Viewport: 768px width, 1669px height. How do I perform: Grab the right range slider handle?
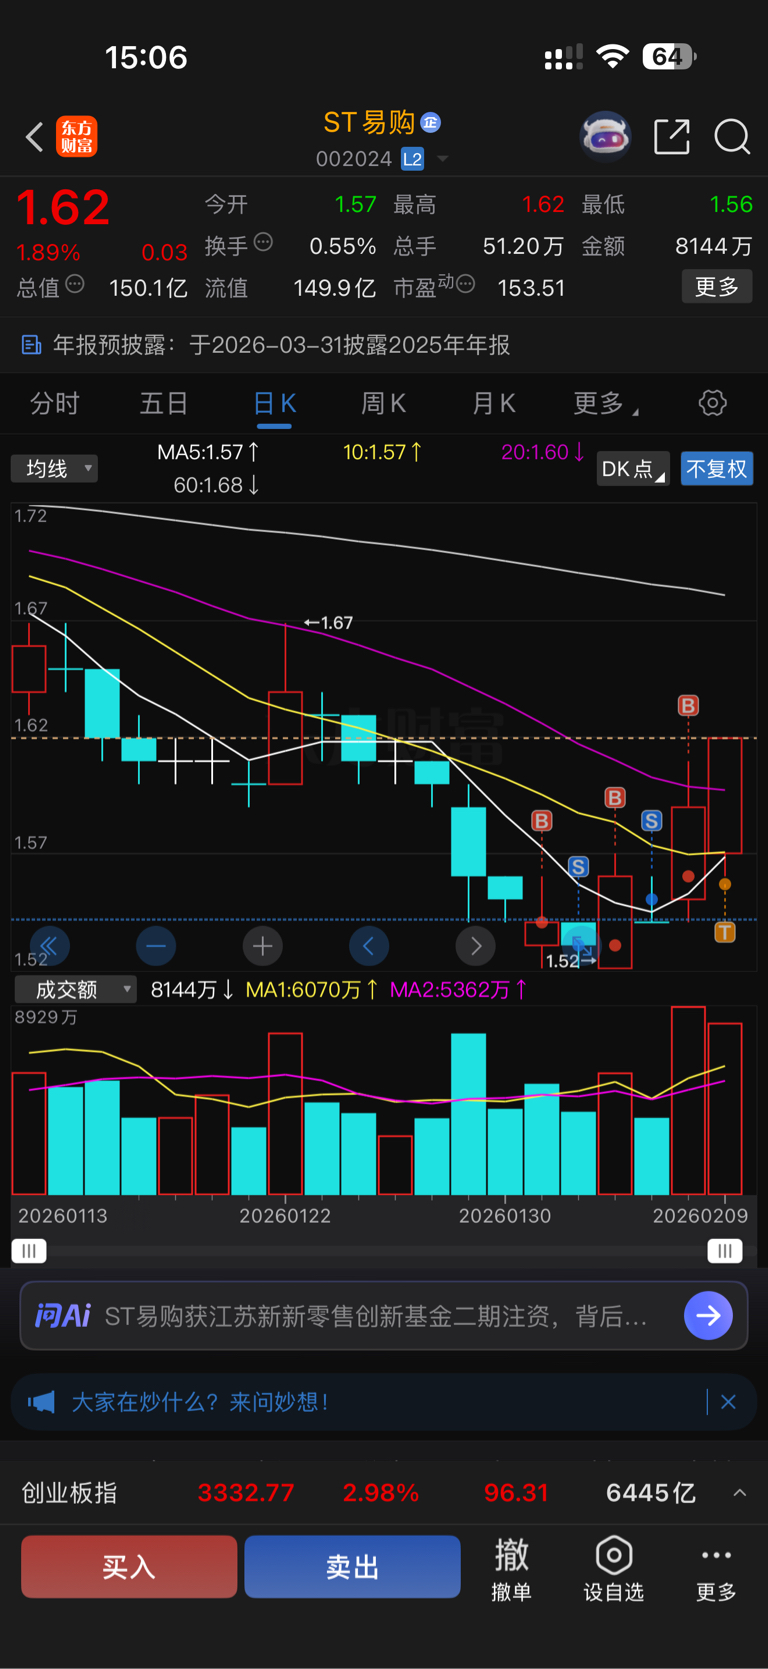pos(725,1250)
